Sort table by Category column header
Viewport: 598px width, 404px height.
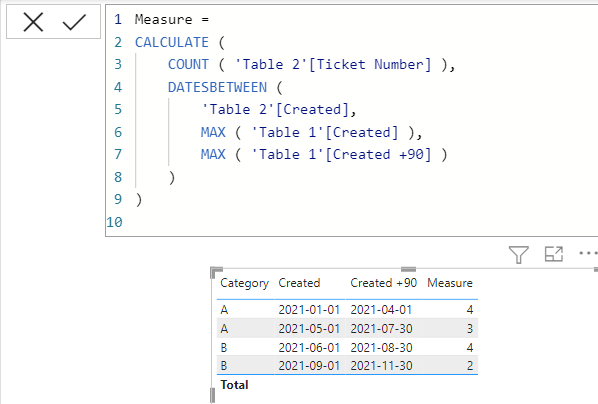coord(244,283)
